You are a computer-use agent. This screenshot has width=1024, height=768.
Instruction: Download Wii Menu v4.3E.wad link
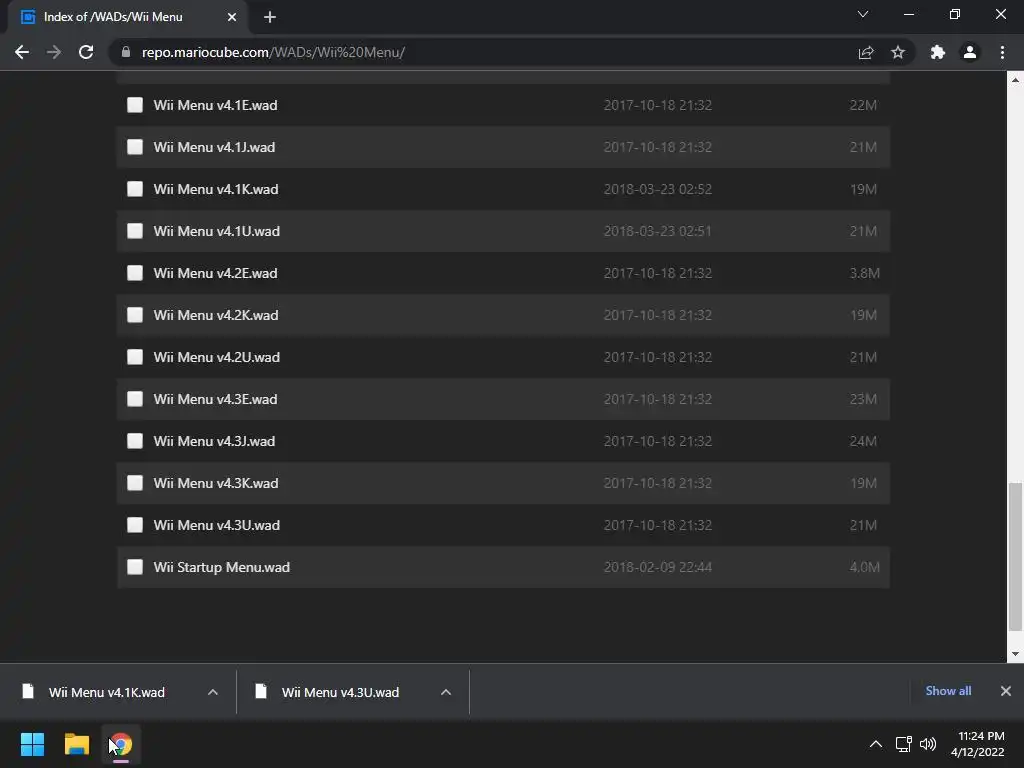click(x=216, y=399)
